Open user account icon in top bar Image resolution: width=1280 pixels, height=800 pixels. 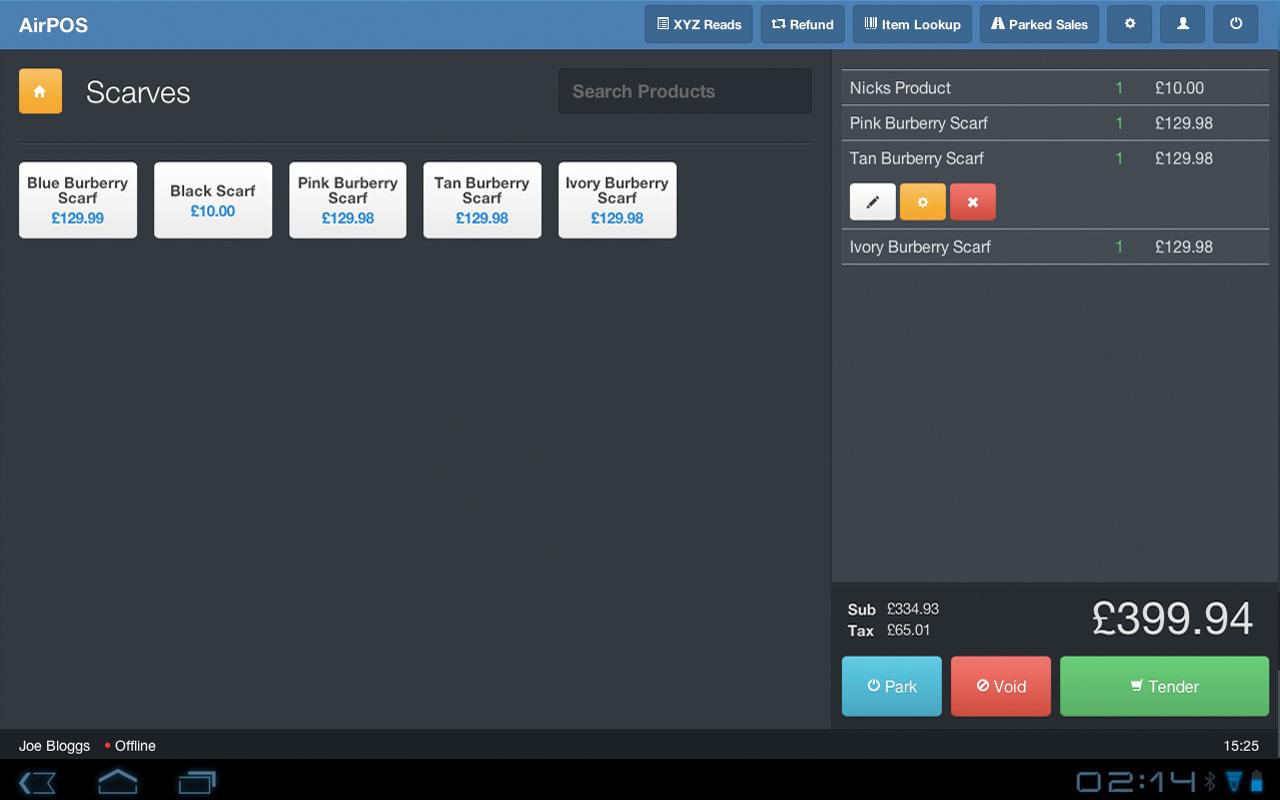point(1183,24)
